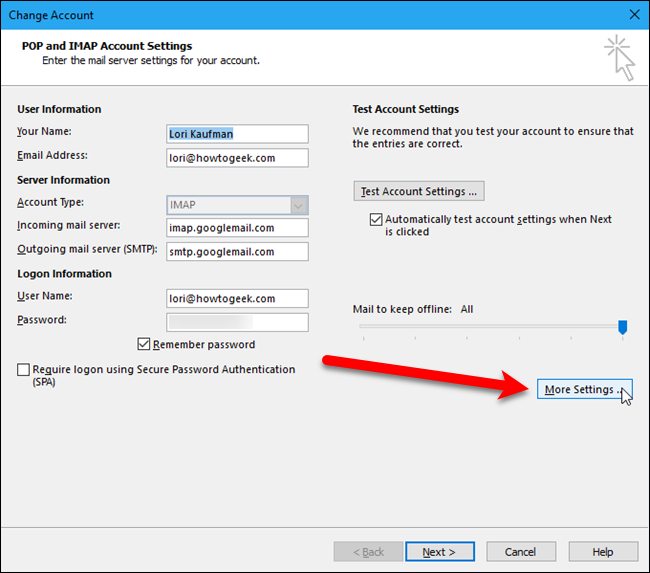The width and height of the screenshot is (650, 573).
Task: Click the cursor-click icon in the header
Action: 620,58
